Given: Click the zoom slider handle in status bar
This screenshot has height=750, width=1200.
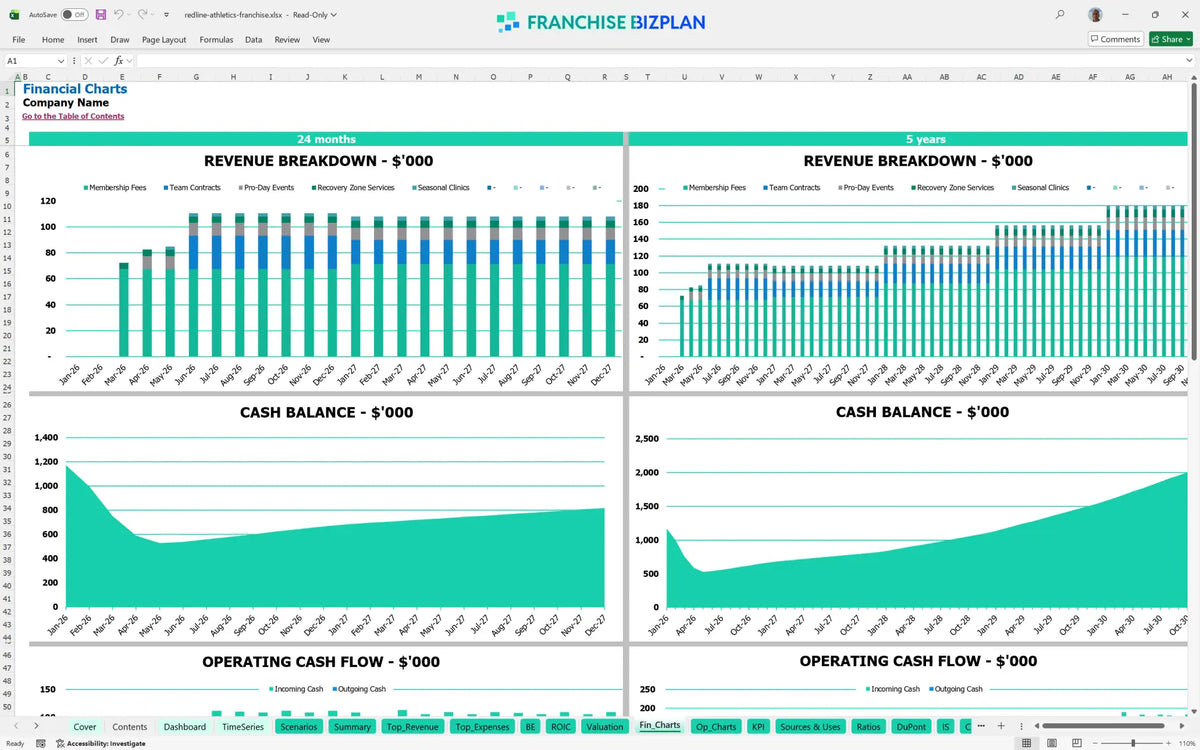Looking at the screenshot, I should pos(1132,743).
